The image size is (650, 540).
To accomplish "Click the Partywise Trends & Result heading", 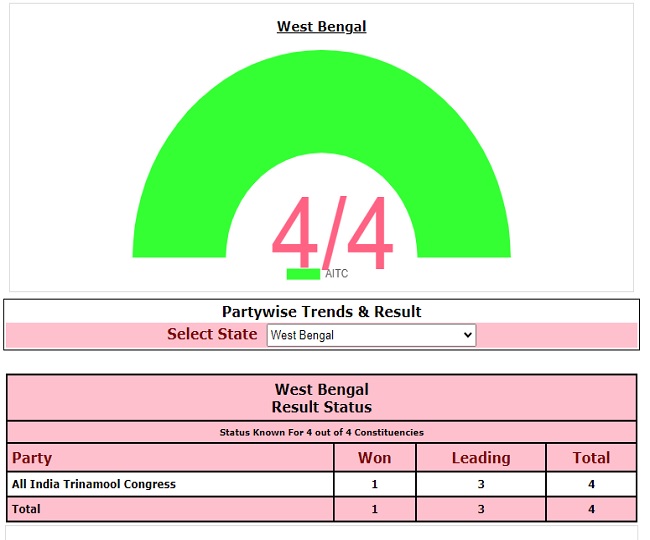I will tap(321, 311).
